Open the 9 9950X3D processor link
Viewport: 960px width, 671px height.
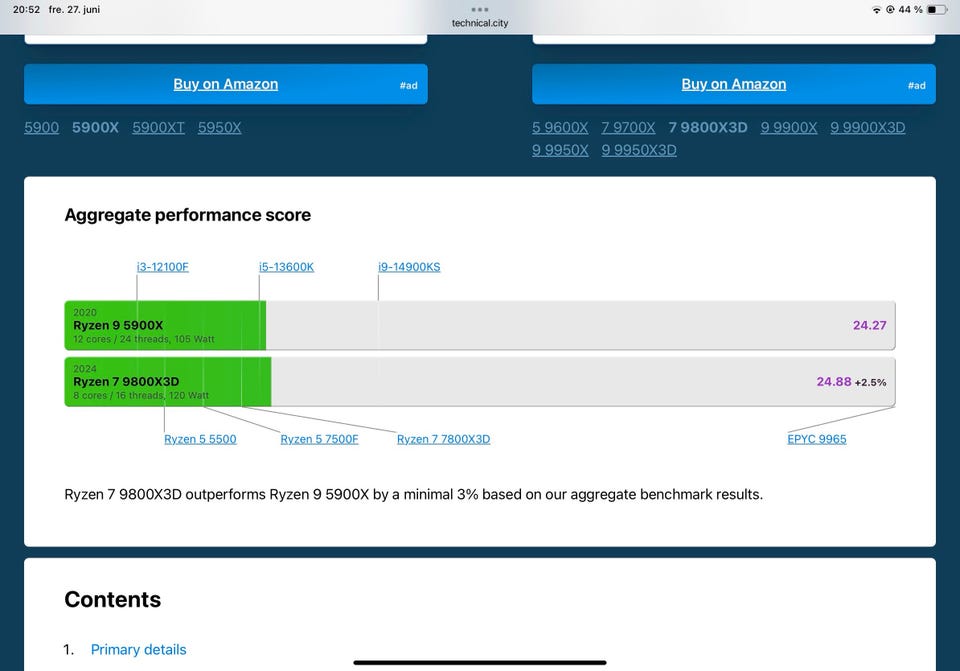[639, 150]
